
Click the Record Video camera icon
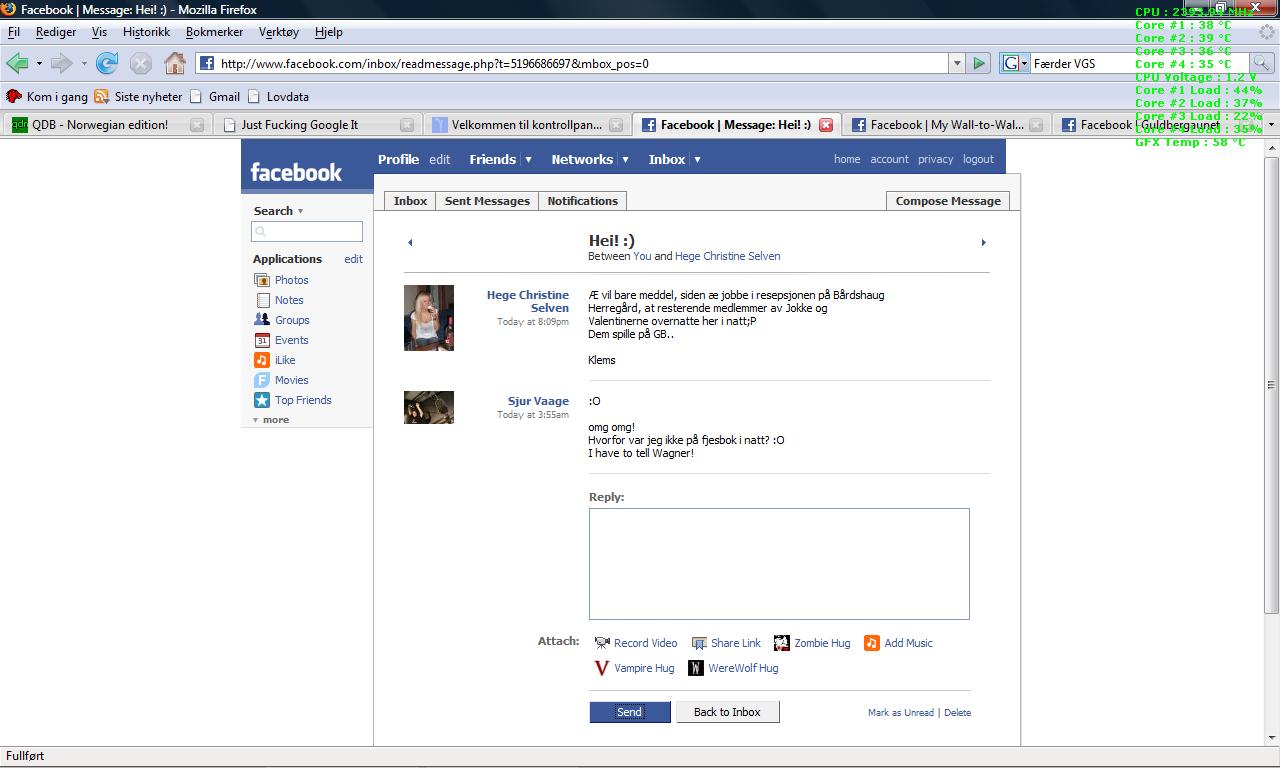tap(602, 643)
